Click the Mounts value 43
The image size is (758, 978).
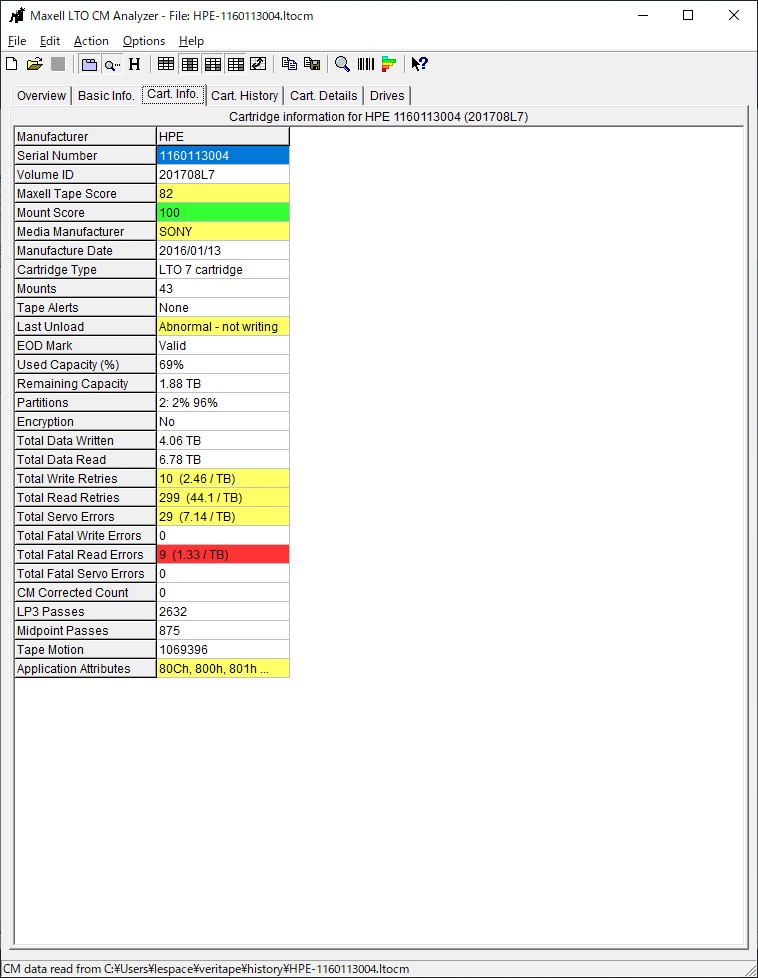(x=223, y=289)
